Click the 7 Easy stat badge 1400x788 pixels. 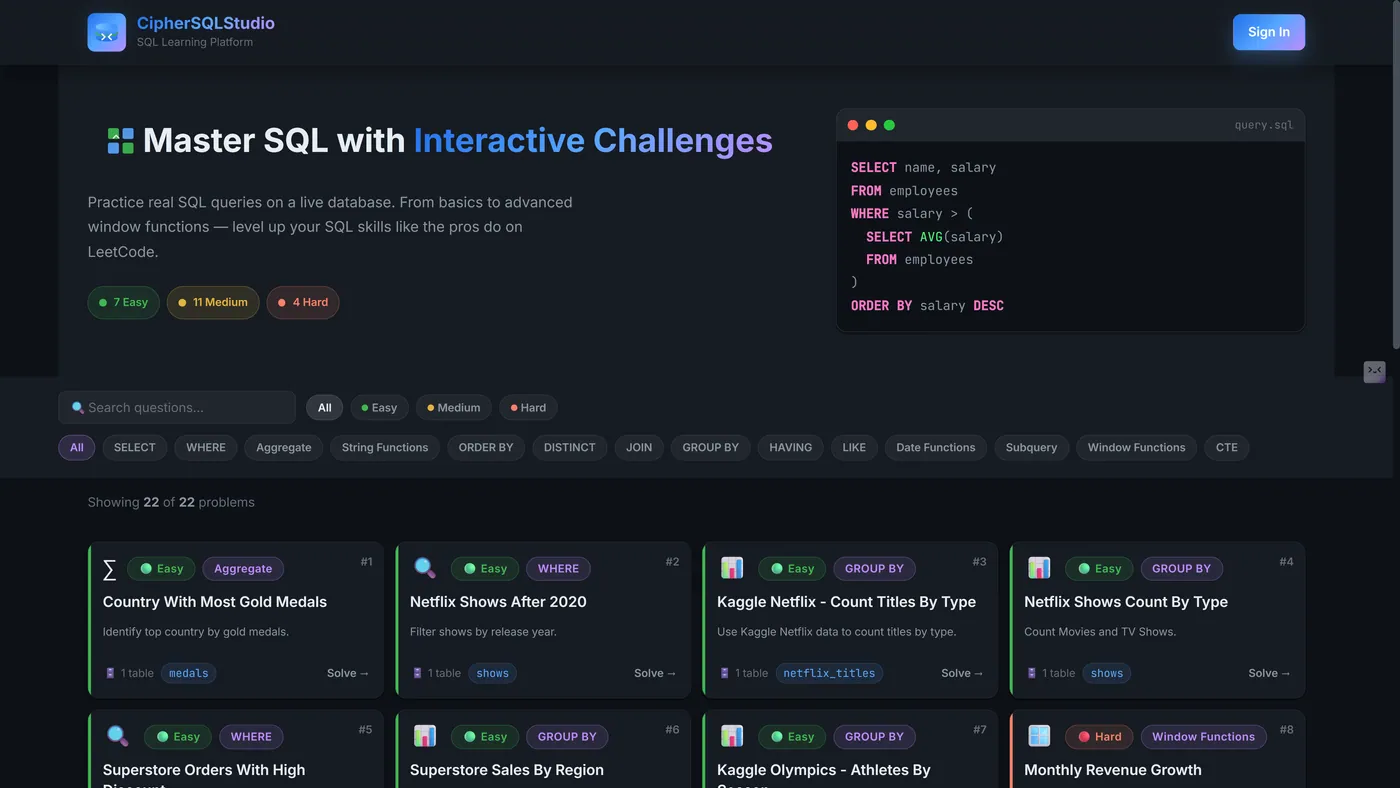tap(124, 302)
